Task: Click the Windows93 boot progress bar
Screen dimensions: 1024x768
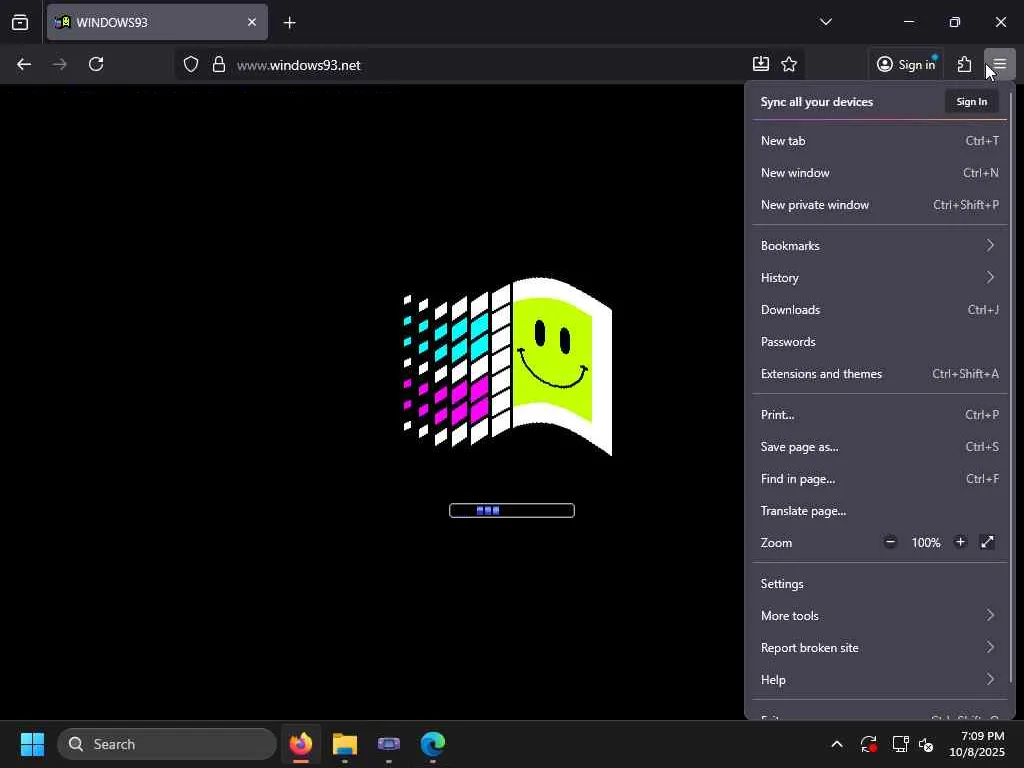Action: 512,511
